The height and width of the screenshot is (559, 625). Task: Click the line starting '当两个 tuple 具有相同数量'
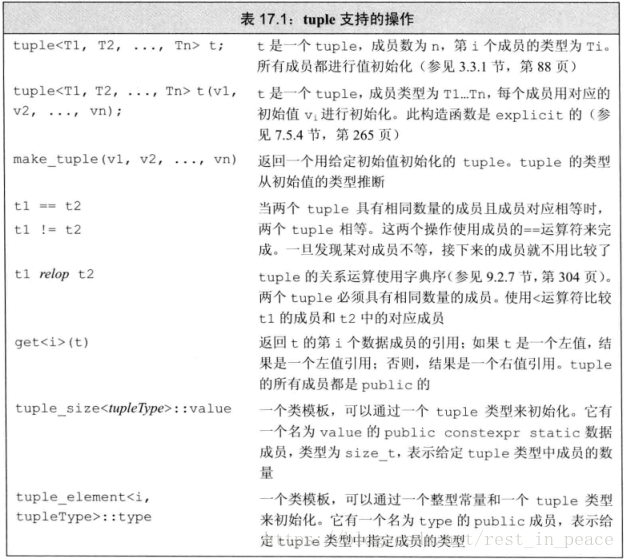coord(432,209)
